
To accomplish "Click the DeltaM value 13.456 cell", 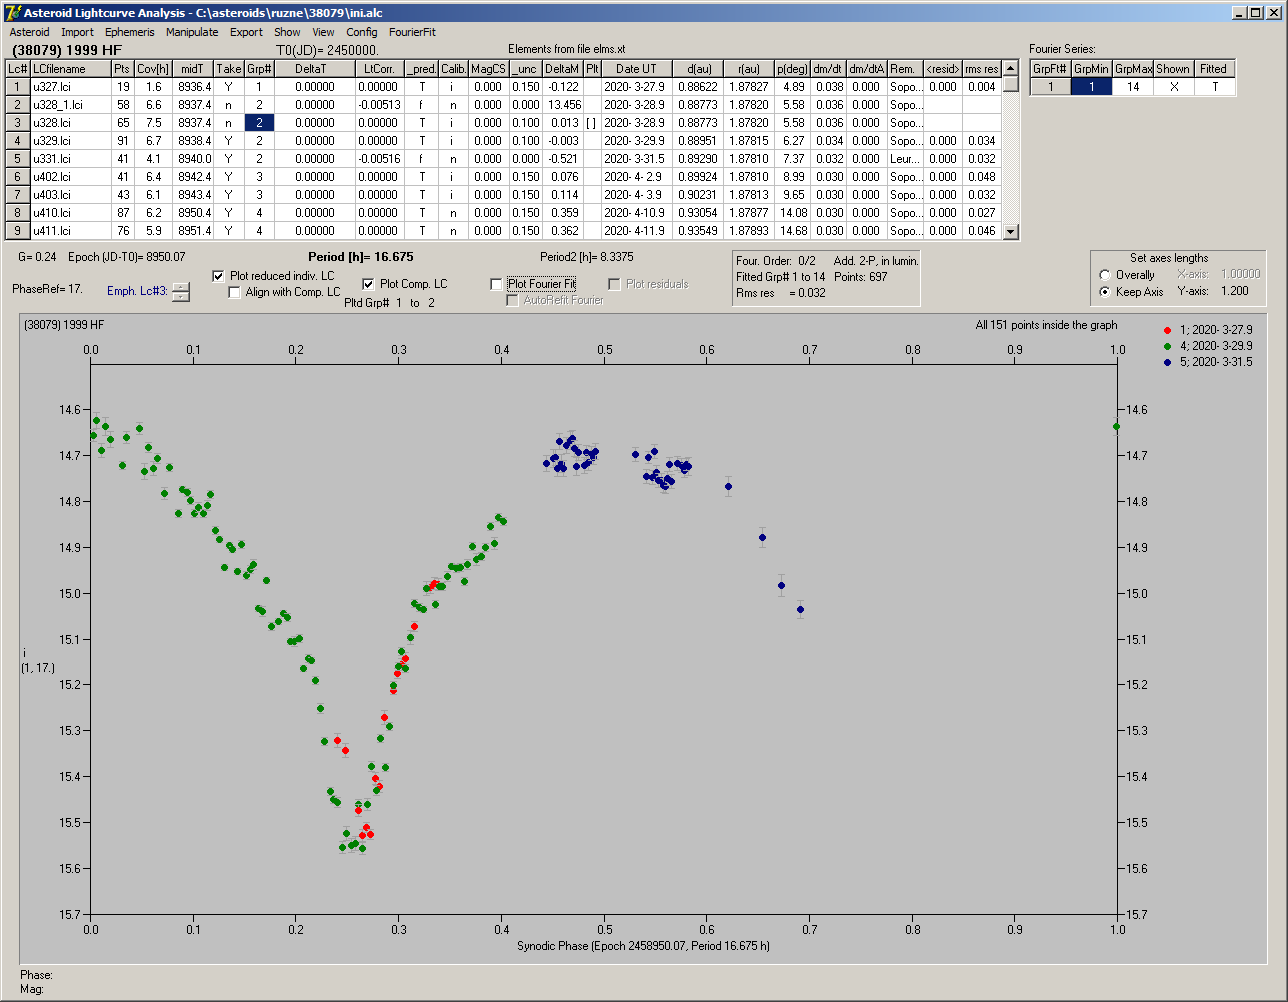I will (564, 105).
